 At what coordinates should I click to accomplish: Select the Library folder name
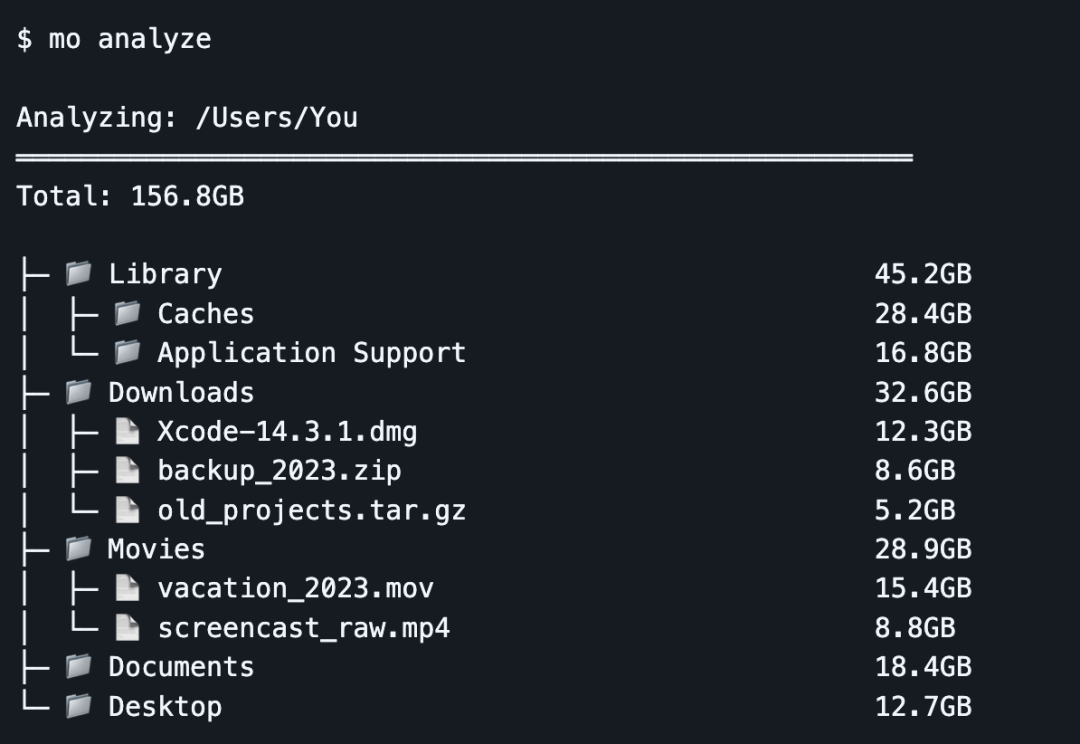point(165,274)
